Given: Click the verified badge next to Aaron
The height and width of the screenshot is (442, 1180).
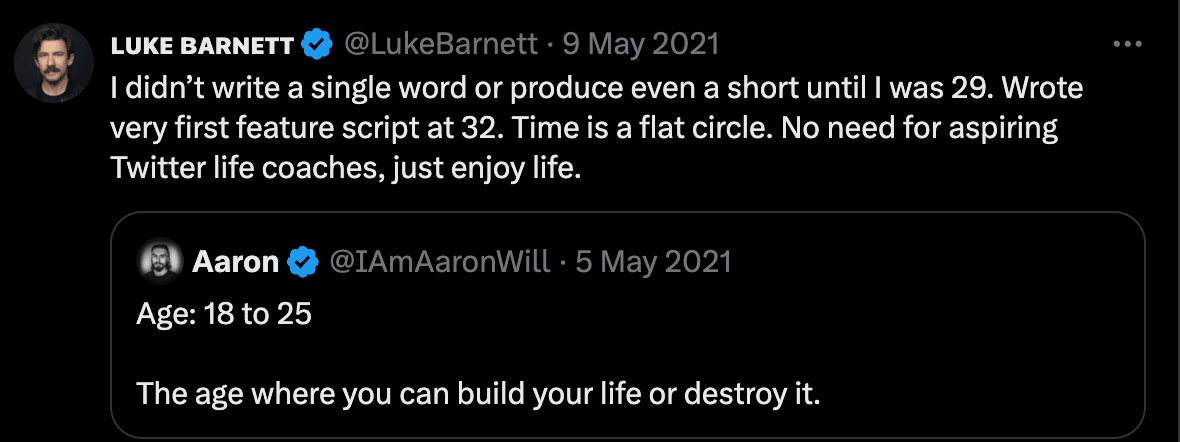Looking at the screenshot, I should click(x=302, y=263).
